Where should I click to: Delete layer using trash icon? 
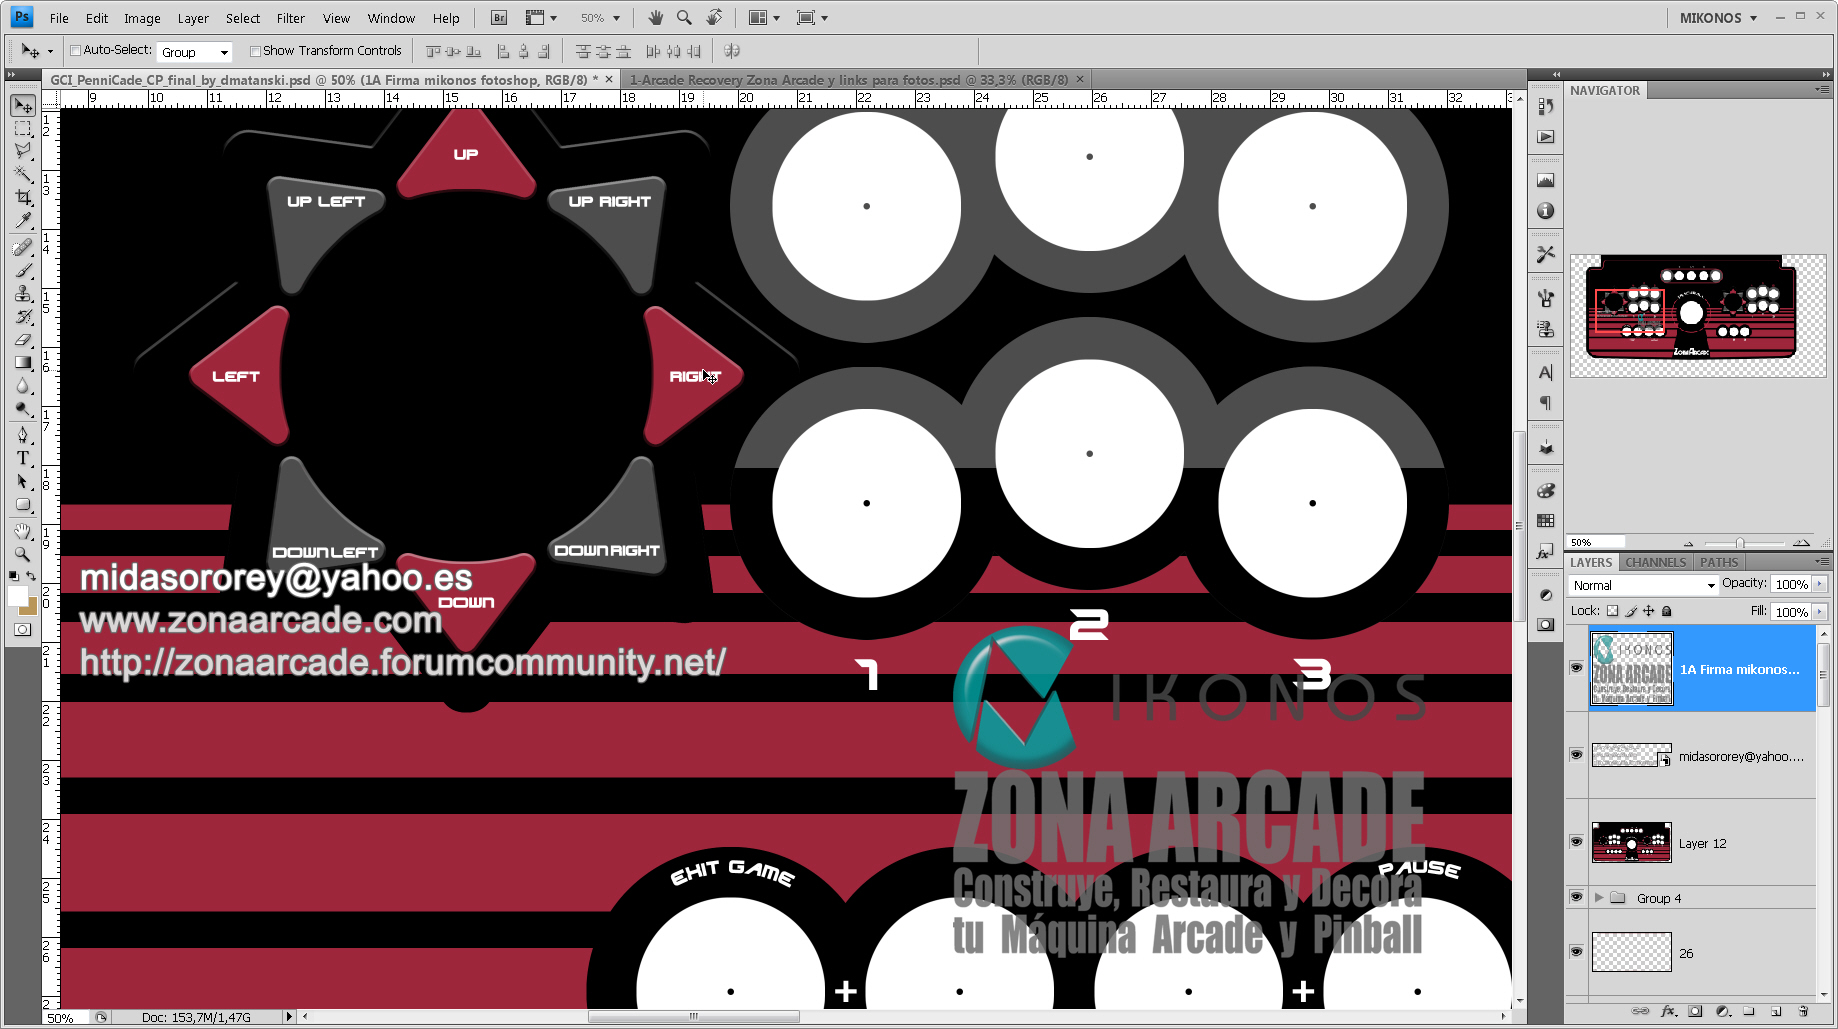point(1803,1011)
